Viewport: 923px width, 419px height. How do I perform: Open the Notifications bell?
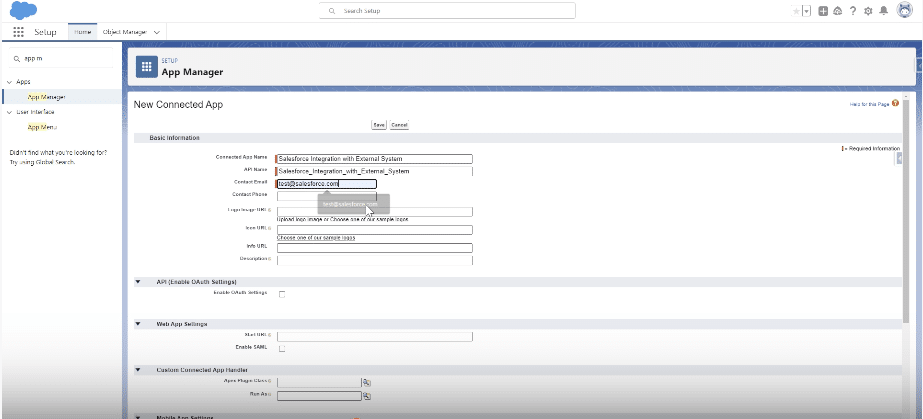pyautogui.click(x=884, y=11)
